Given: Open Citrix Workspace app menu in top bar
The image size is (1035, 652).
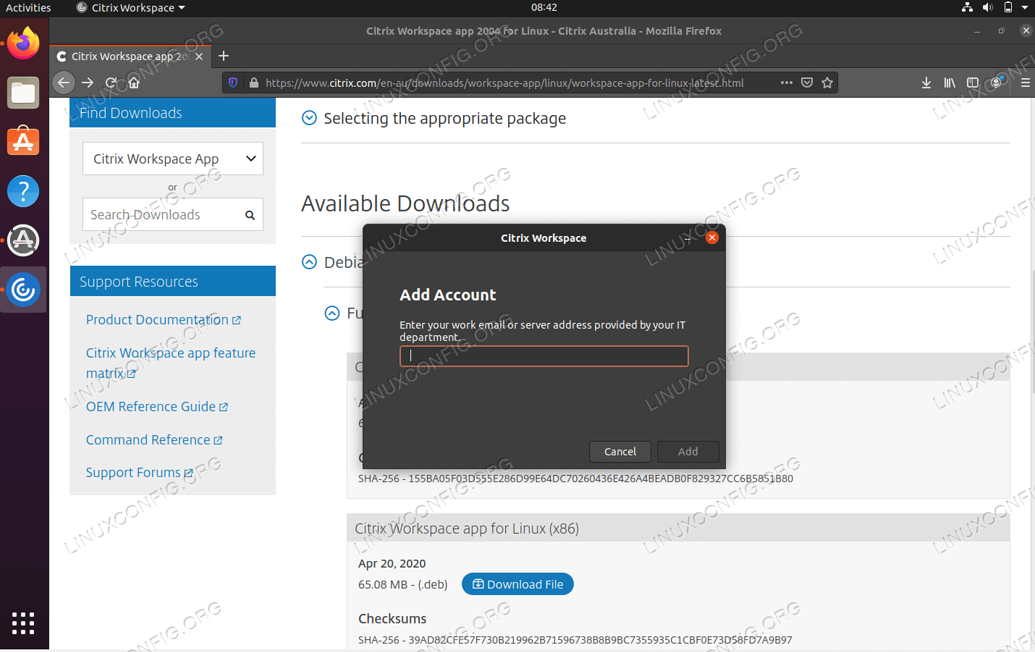Looking at the screenshot, I should point(131,8).
